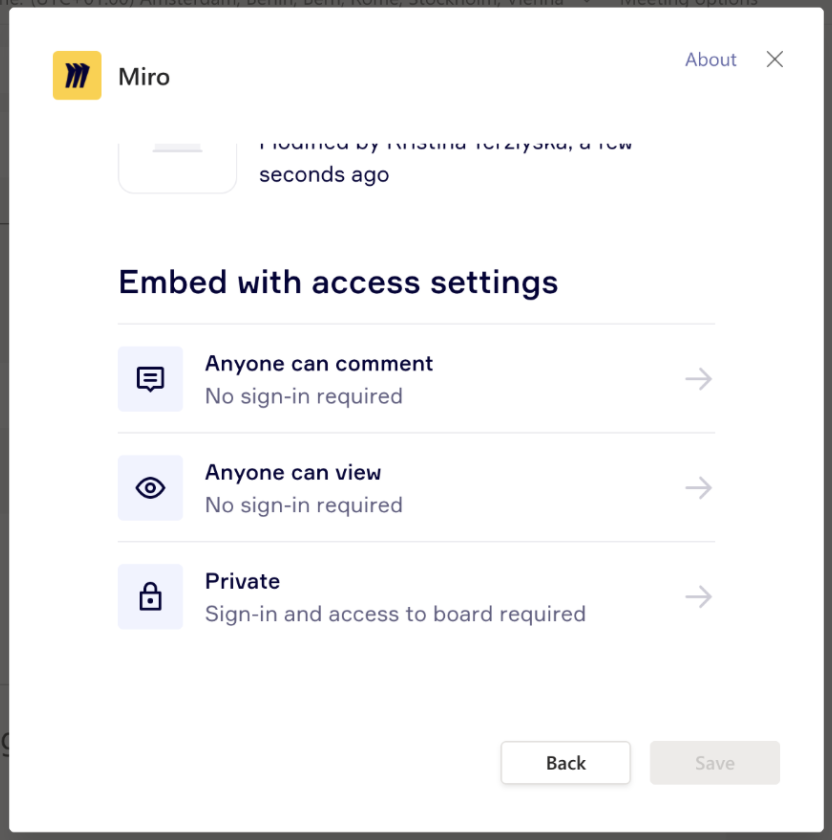Click the eye icon for view access
The width and height of the screenshot is (832, 840).
point(150,488)
